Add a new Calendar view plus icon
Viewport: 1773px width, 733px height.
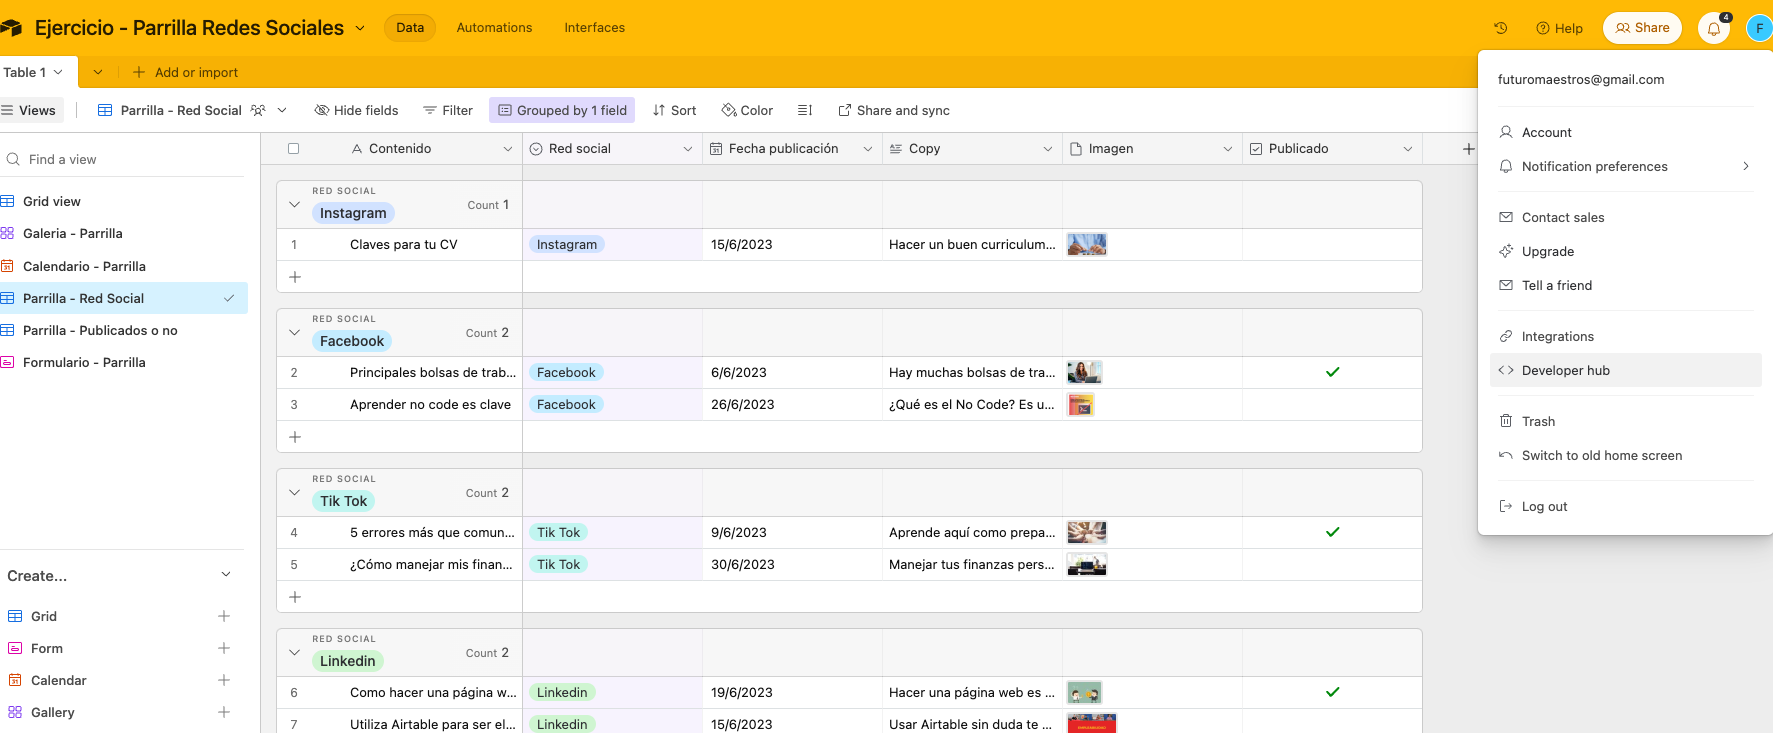point(224,680)
